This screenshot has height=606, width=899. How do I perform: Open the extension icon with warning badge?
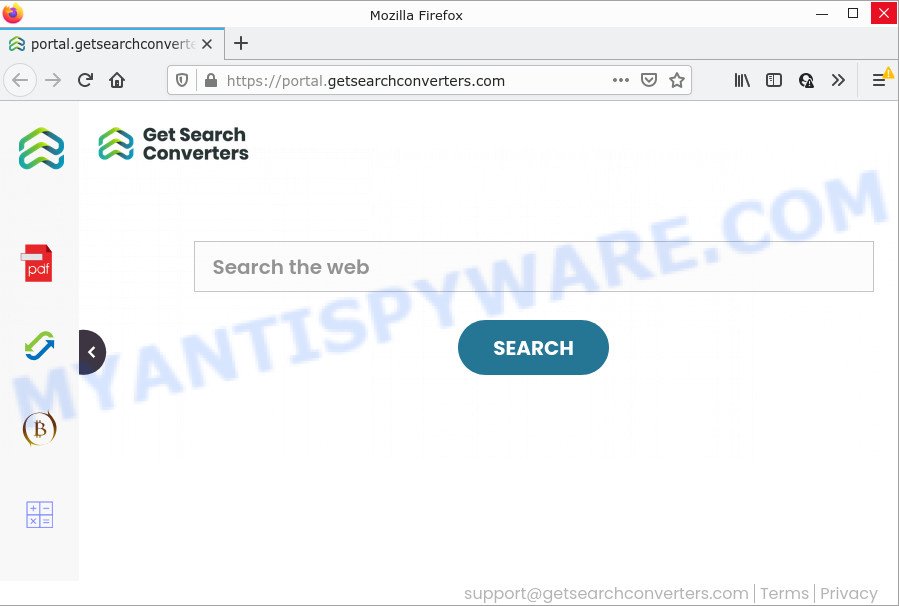click(x=806, y=80)
